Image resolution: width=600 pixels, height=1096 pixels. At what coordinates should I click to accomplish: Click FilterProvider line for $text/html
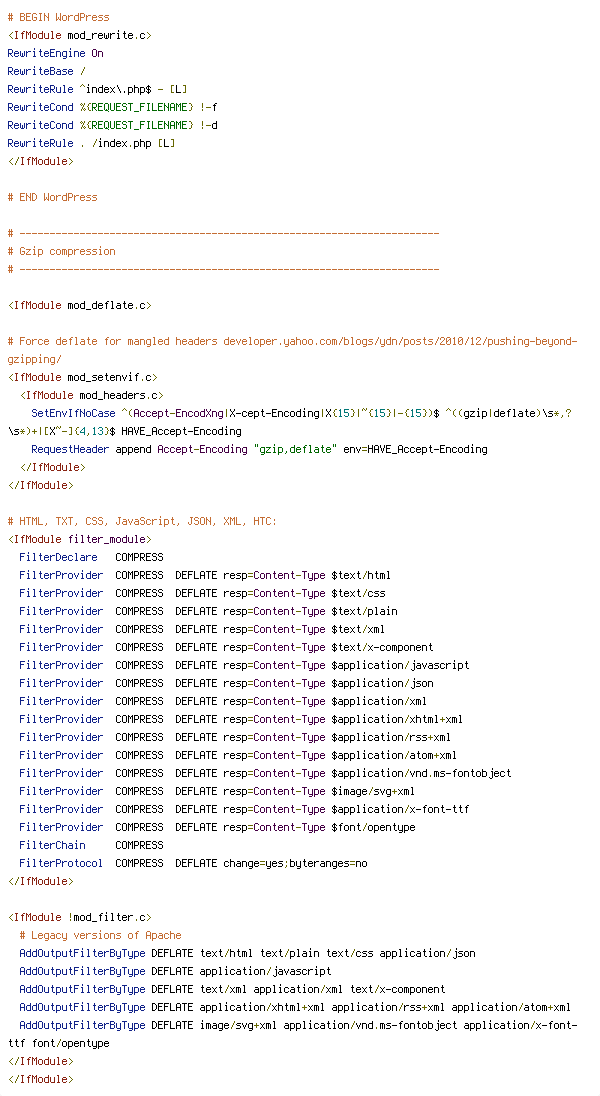(205, 575)
